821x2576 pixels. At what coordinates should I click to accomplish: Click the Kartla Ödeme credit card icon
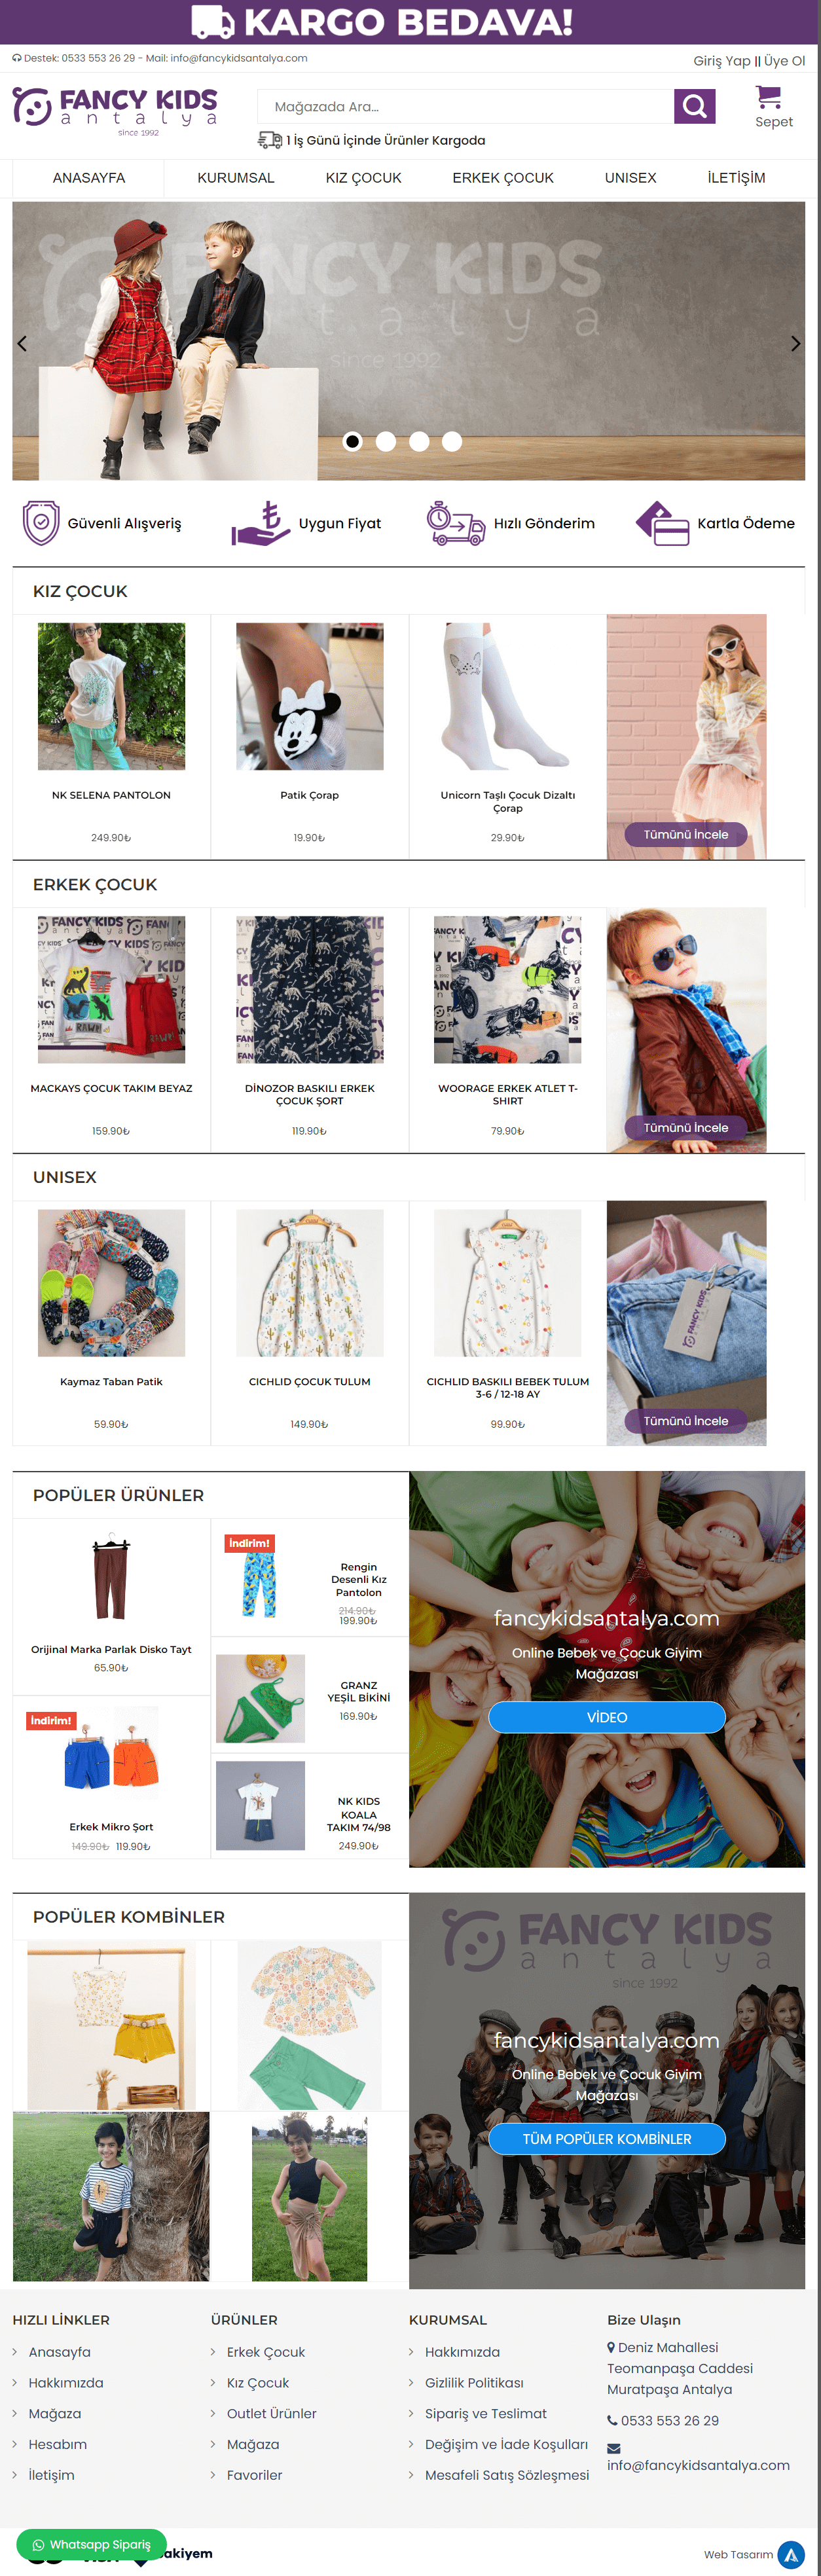[662, 523]
